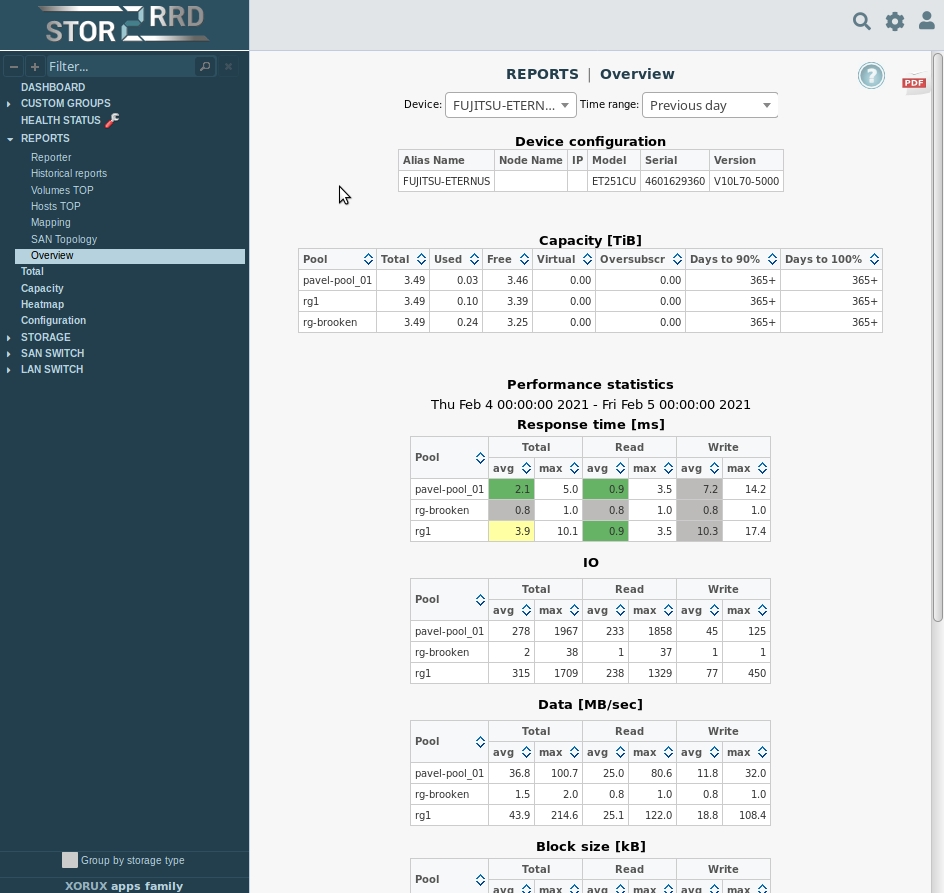Open the search magnifier in the top bar
Image resolution: width=944 pixels, height=893 pixels.
pos(861,21)
